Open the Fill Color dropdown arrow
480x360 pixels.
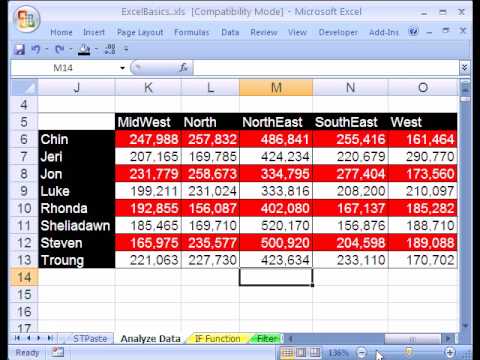tap(96, 50)
